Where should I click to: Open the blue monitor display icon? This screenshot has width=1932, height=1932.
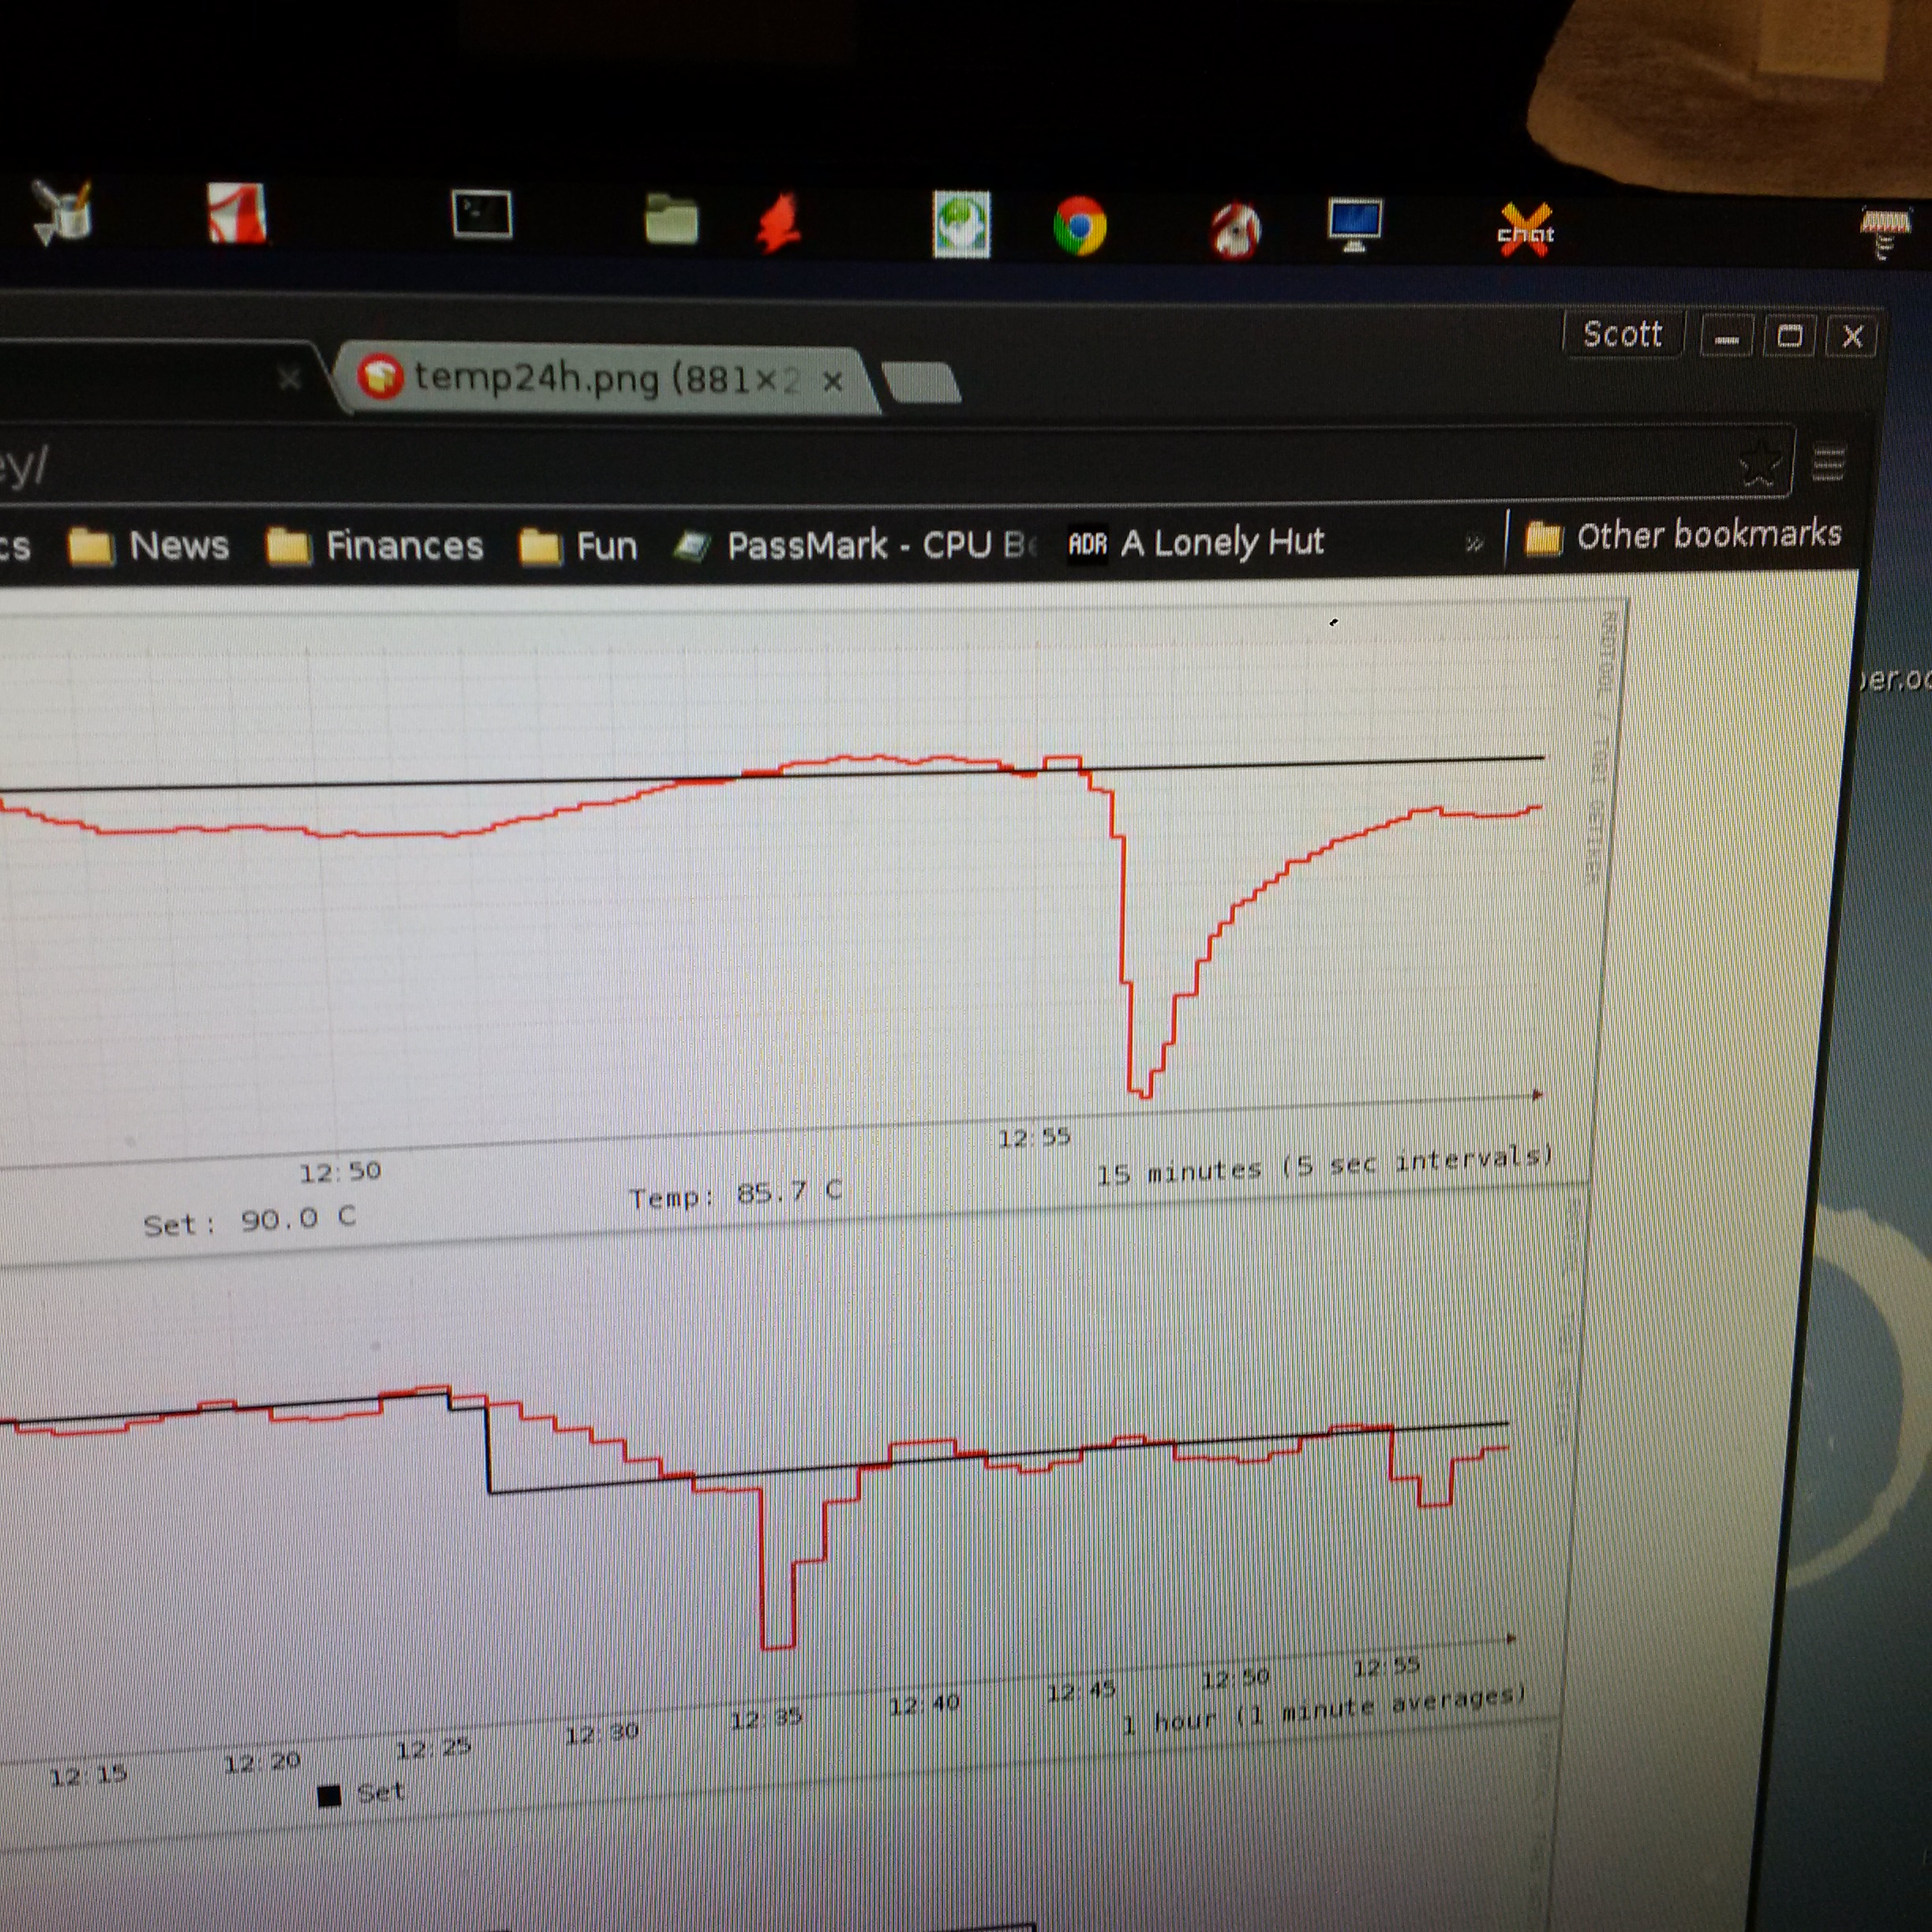pos(1354,225)
